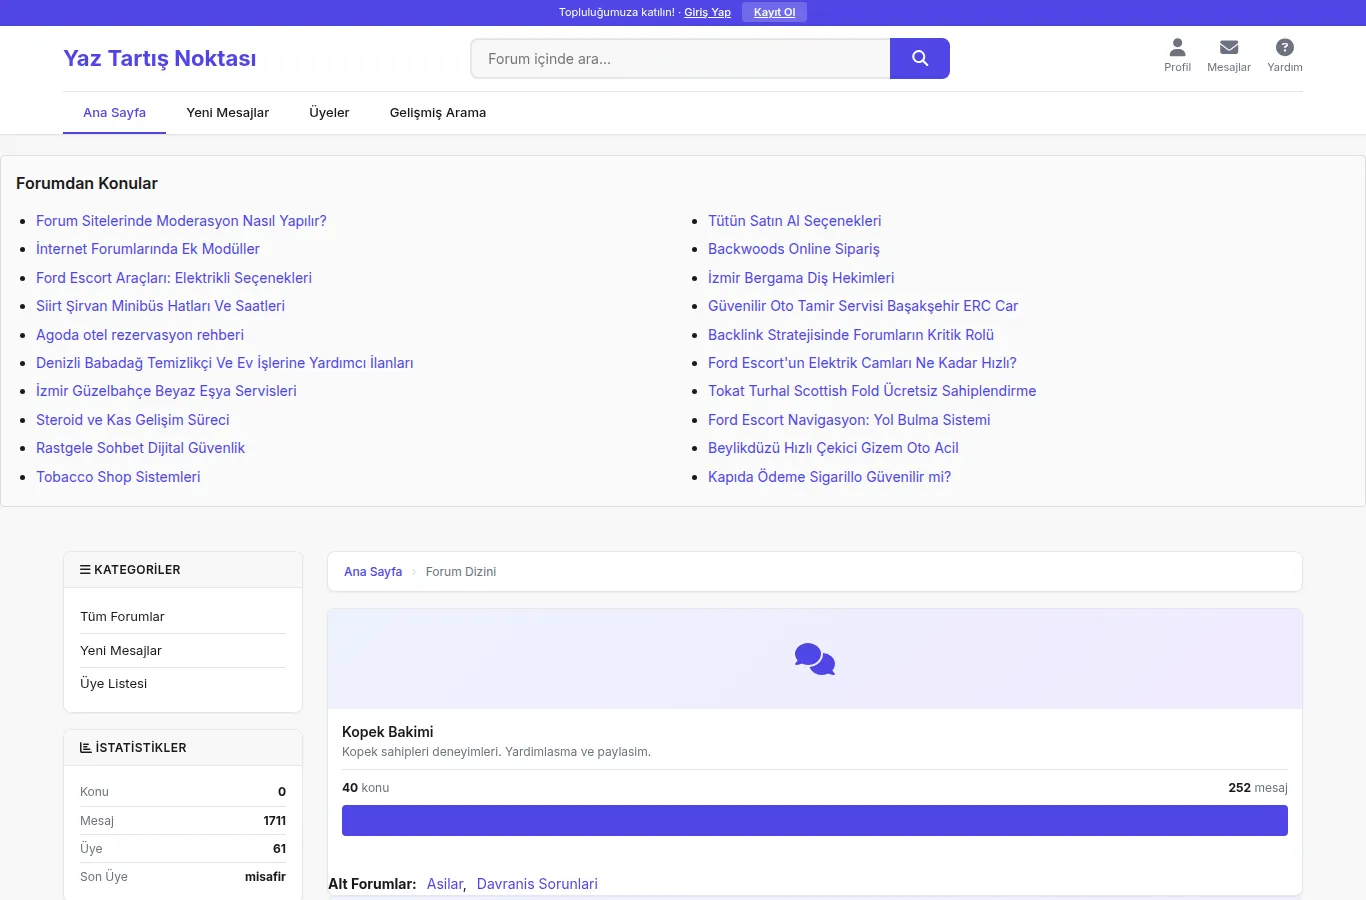Select the Gelişmiş Arama tab
Image resolution: width=1366 pixels, height=900 pixels.
pyautogui.click(x=438, y=113)
